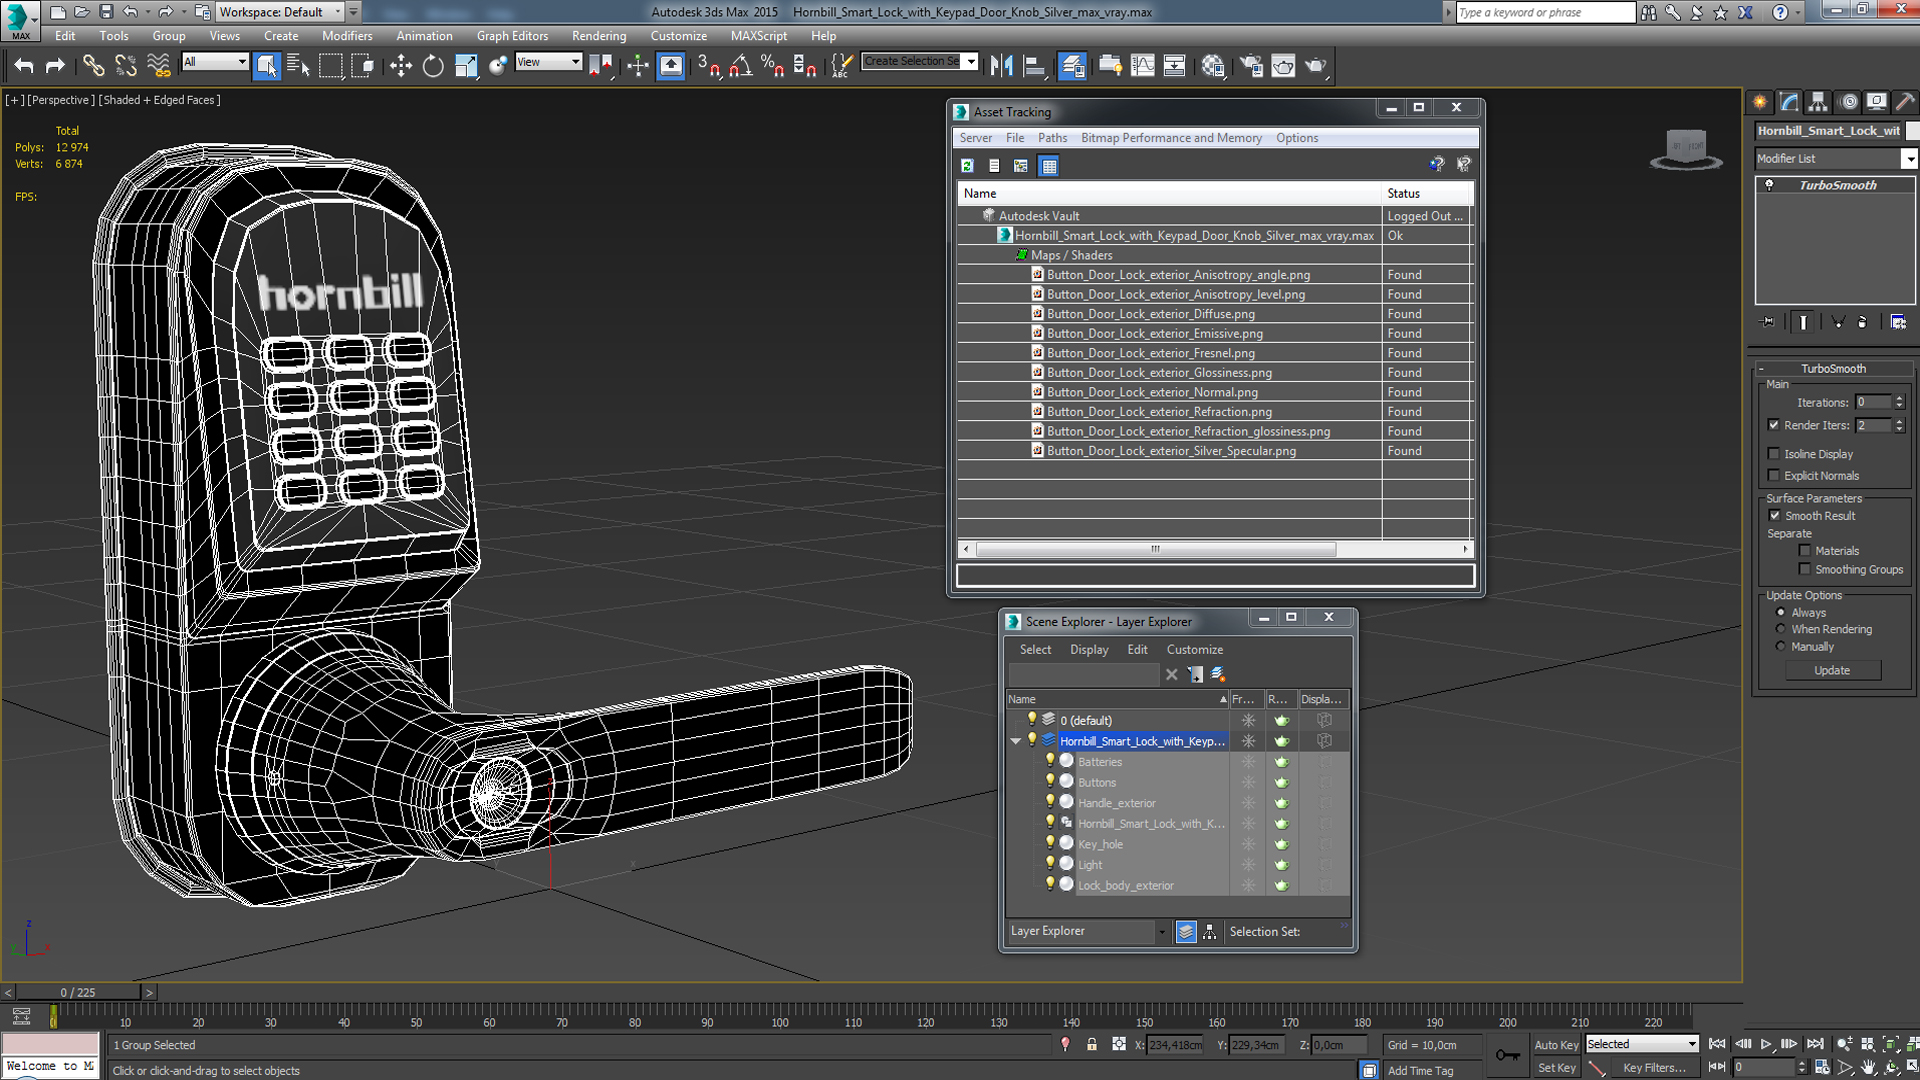Select table view icon in Asset Tracking
Viewport: 1920px width, 1080px height.
pyautogui.click(x=1049, y=166)
